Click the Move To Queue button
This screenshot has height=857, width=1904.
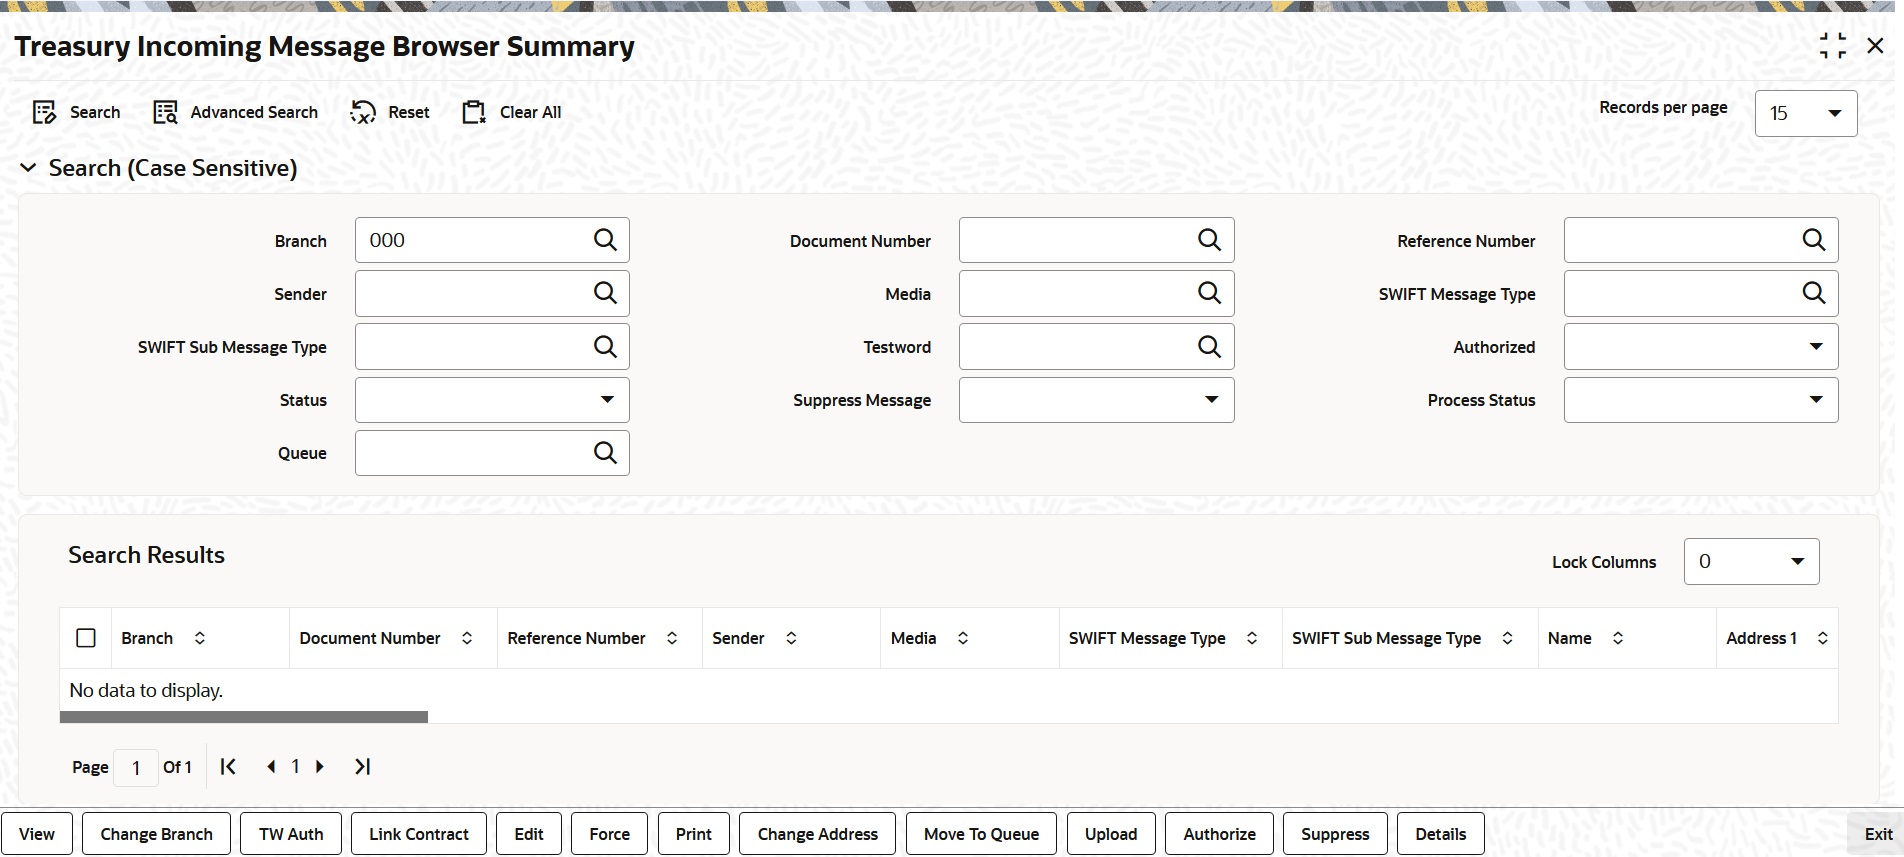click(982, 834)
